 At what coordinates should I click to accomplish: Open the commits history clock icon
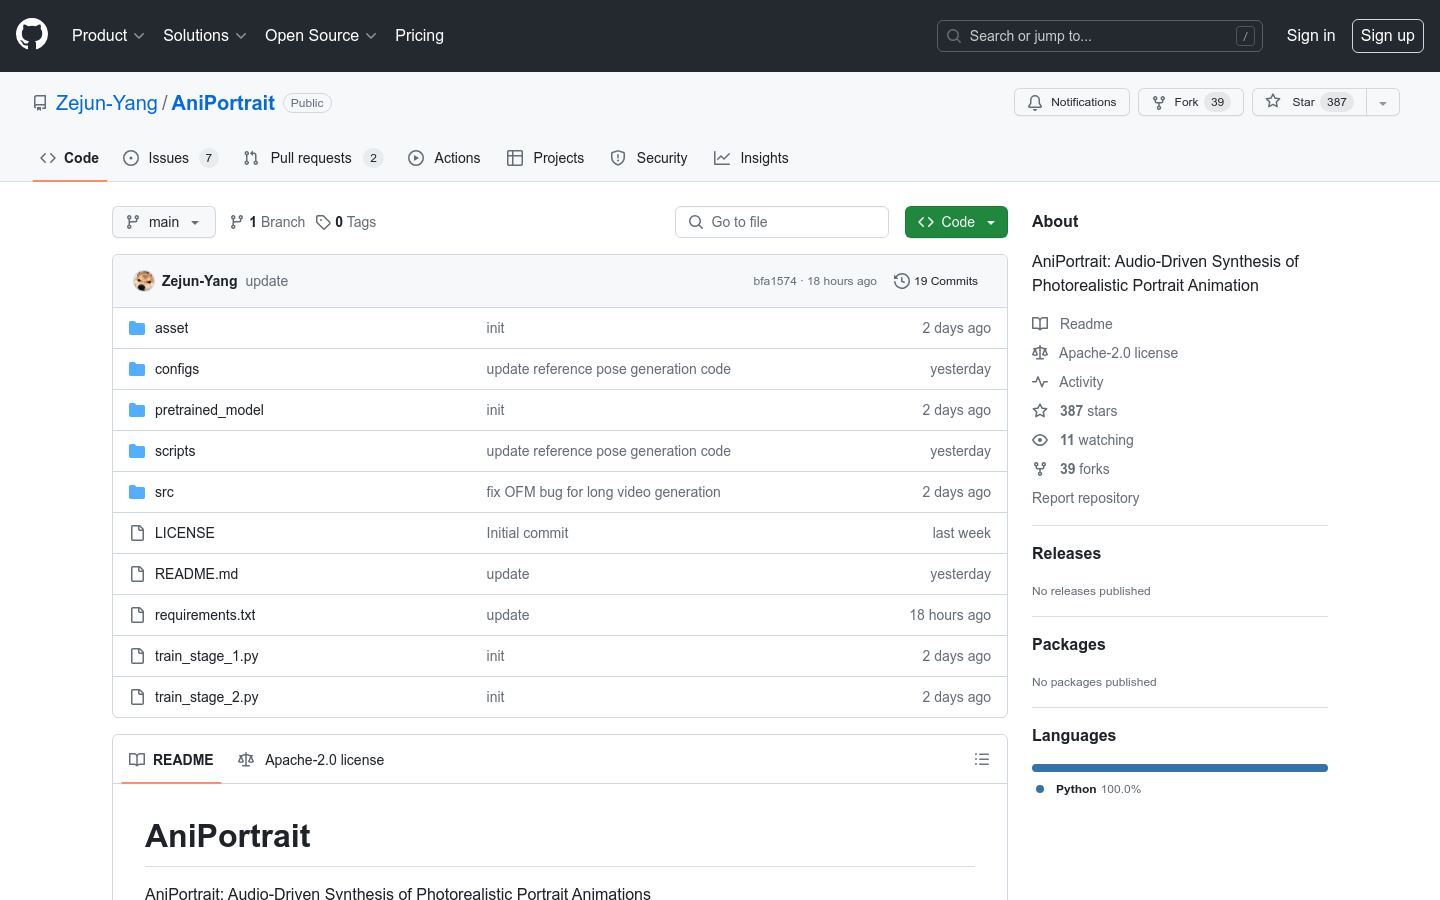(901, 281)
